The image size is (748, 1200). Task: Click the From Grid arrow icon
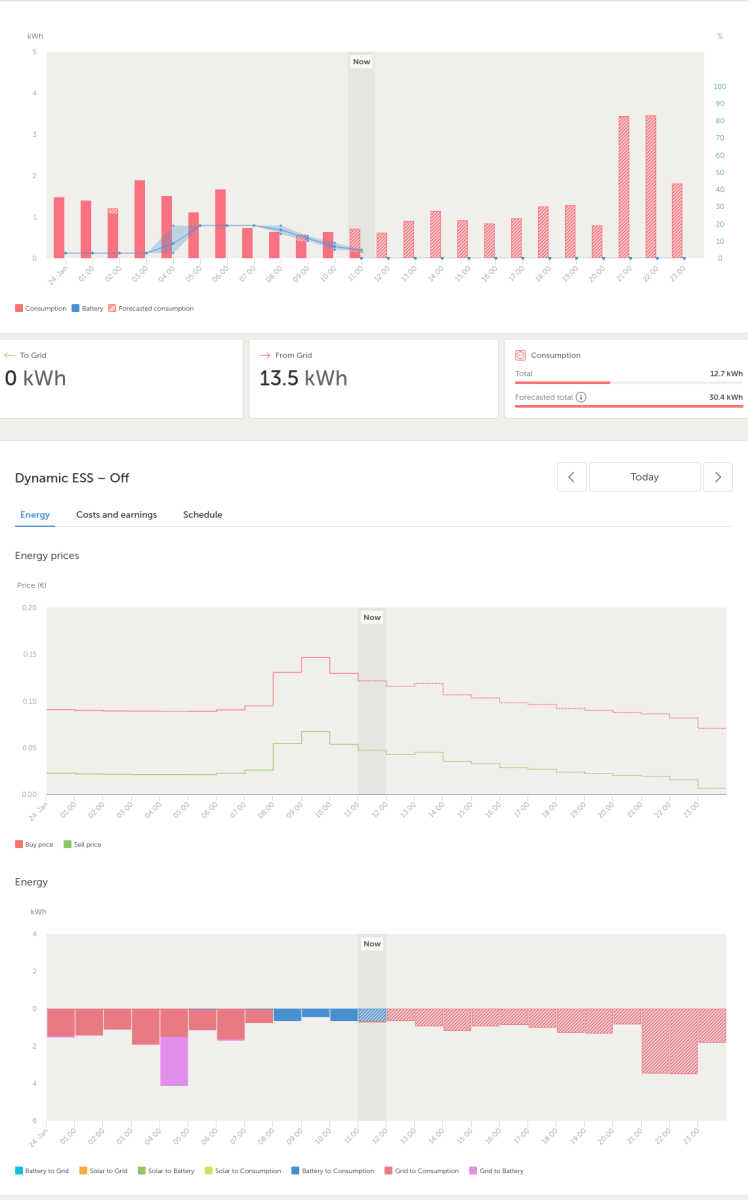pos(265,355)
